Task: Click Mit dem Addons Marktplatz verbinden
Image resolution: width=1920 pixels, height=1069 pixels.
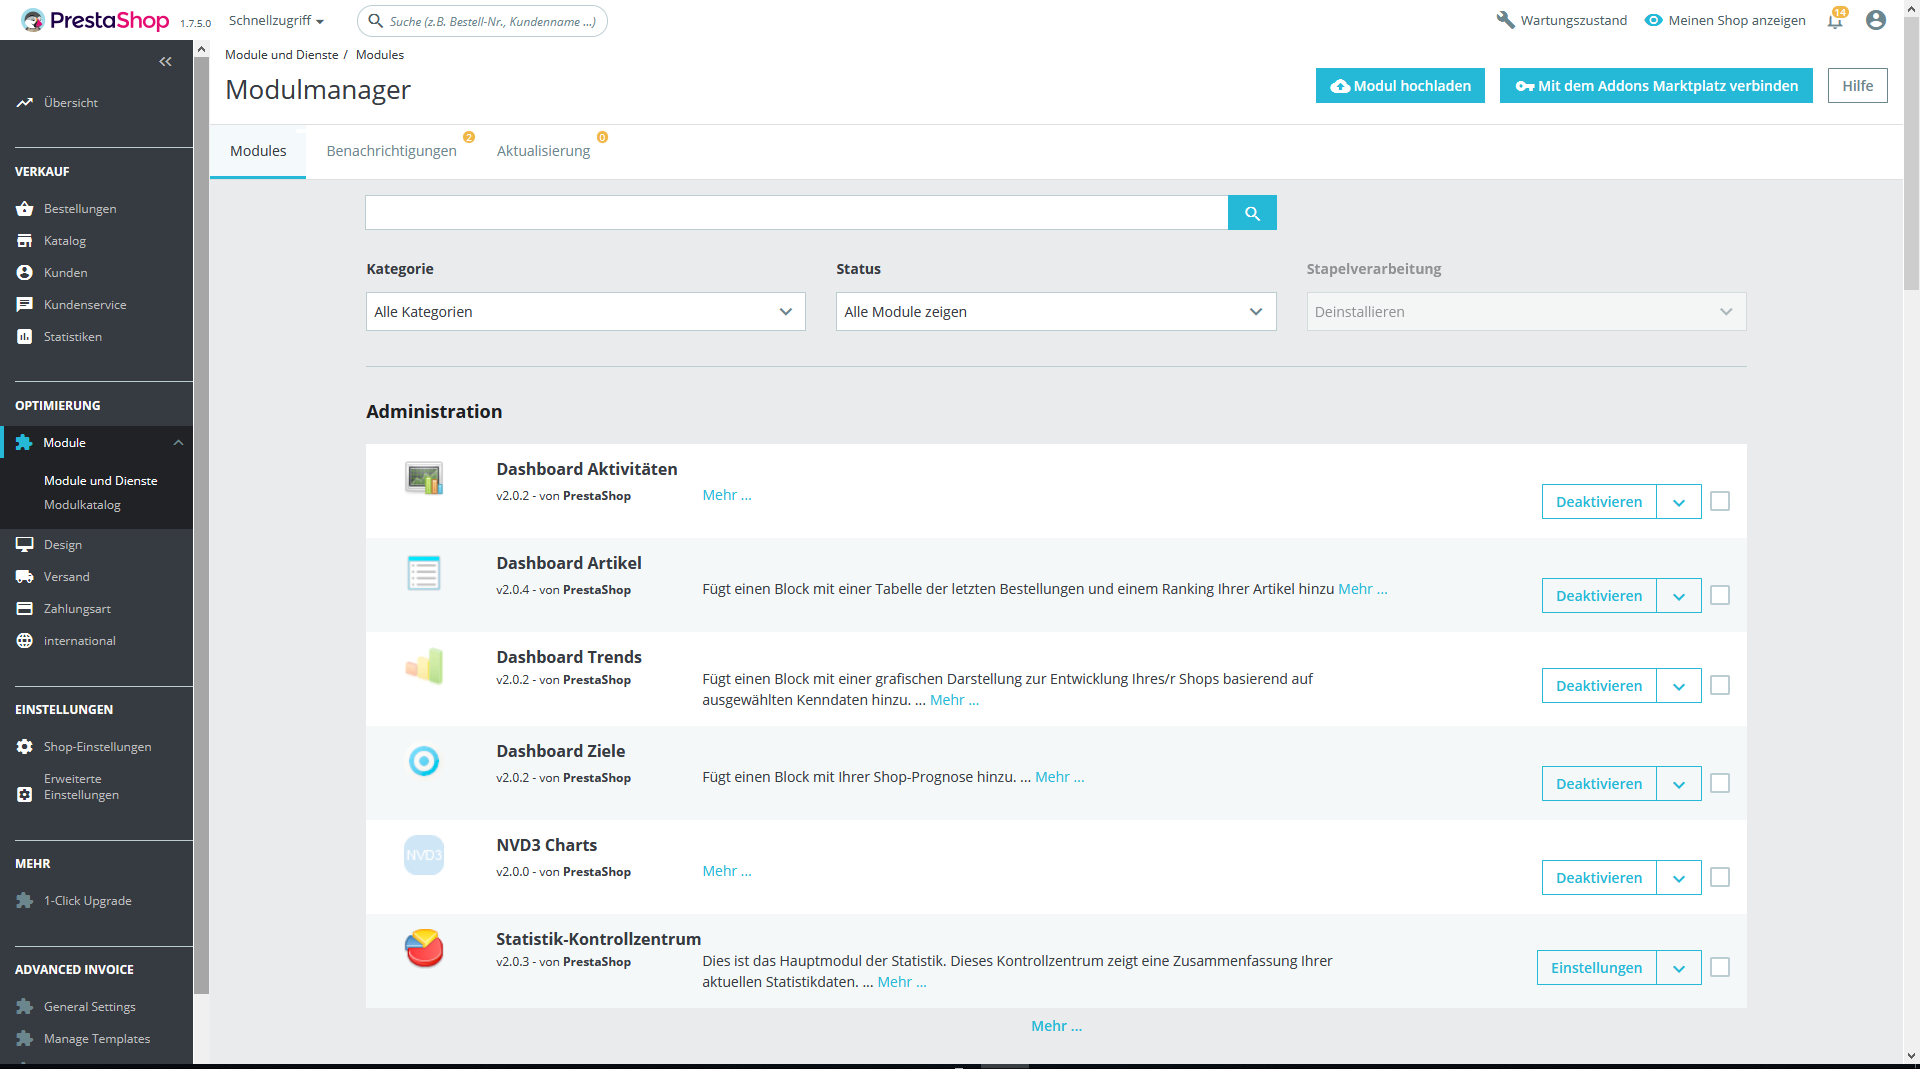Action: pyautogui.click(x=1656, y=86)
